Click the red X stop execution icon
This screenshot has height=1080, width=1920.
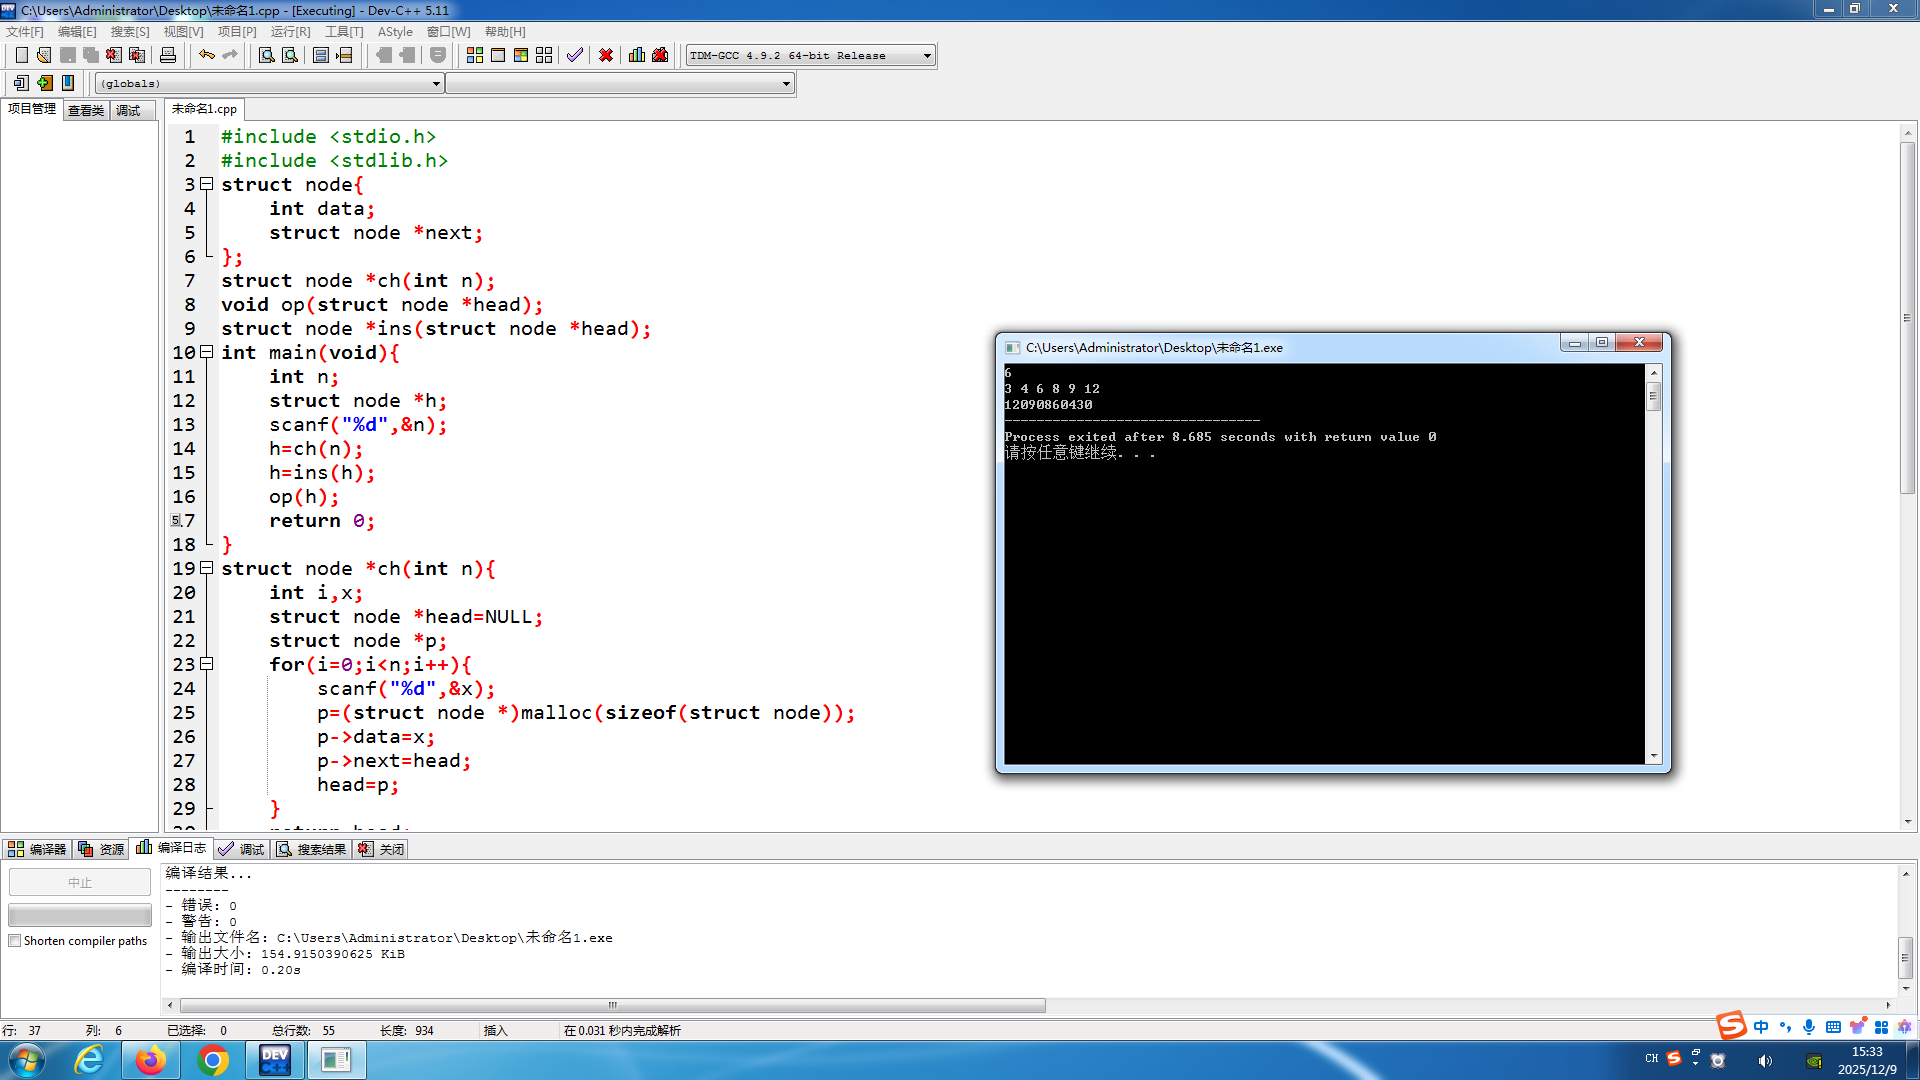[606, 55]
